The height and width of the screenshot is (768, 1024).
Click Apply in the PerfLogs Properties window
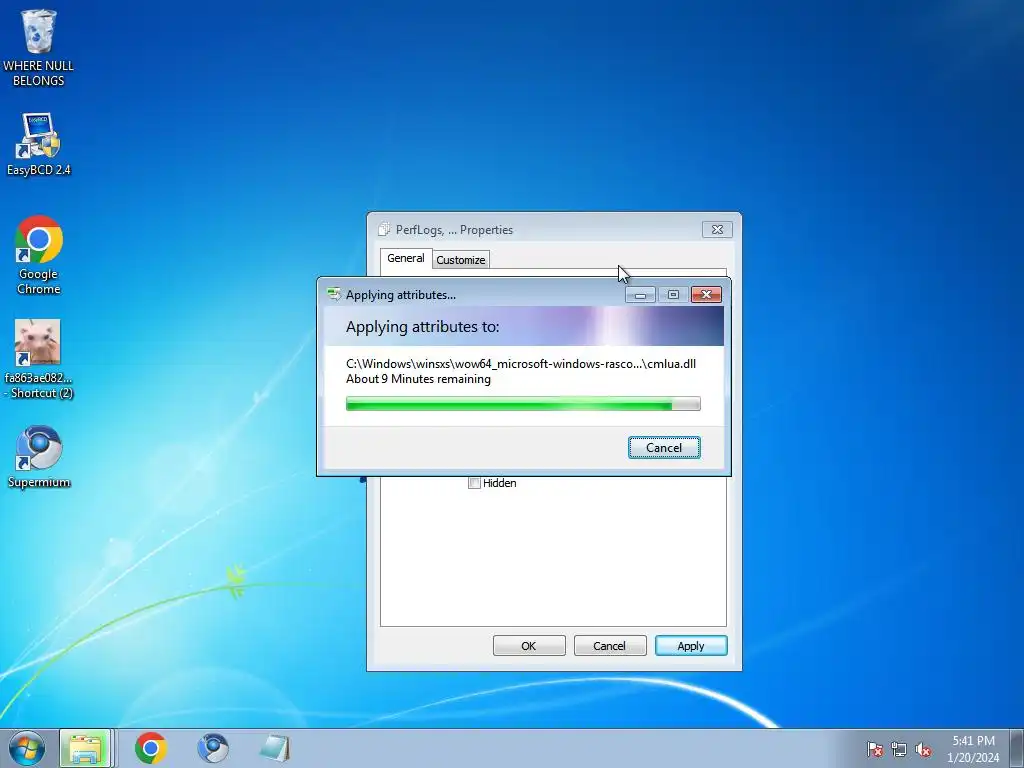691,646
